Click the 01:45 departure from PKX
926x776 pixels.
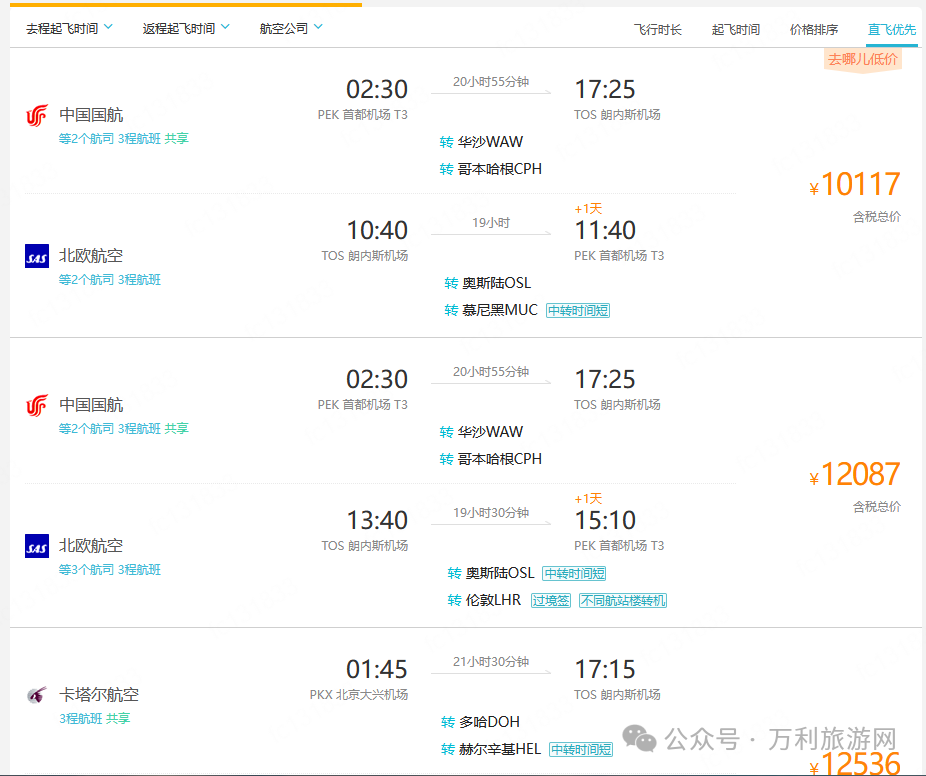[x=377, y=670]
